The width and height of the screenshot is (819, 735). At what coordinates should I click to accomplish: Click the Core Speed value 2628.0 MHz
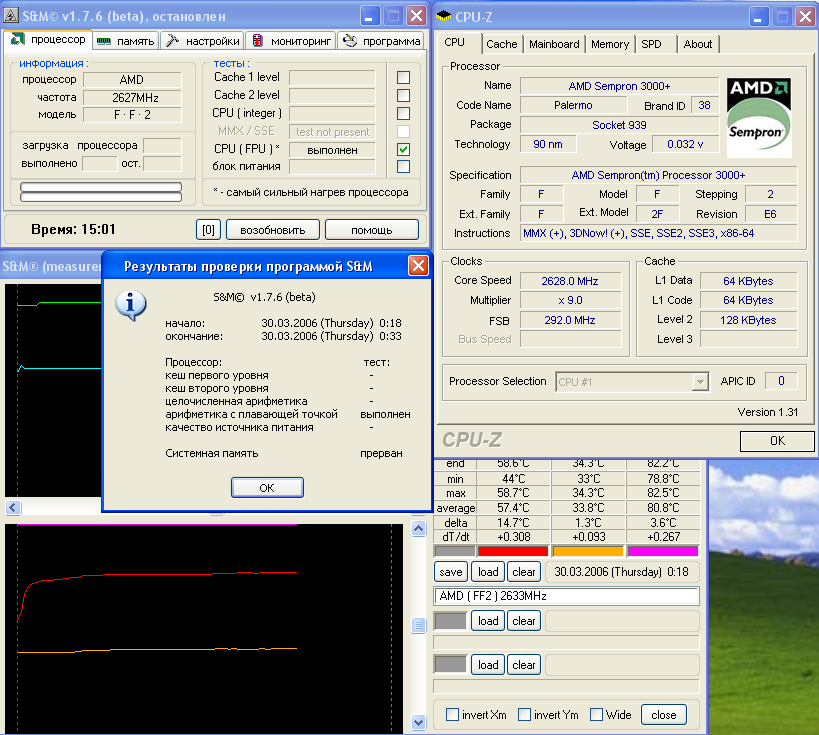(570, 281)
